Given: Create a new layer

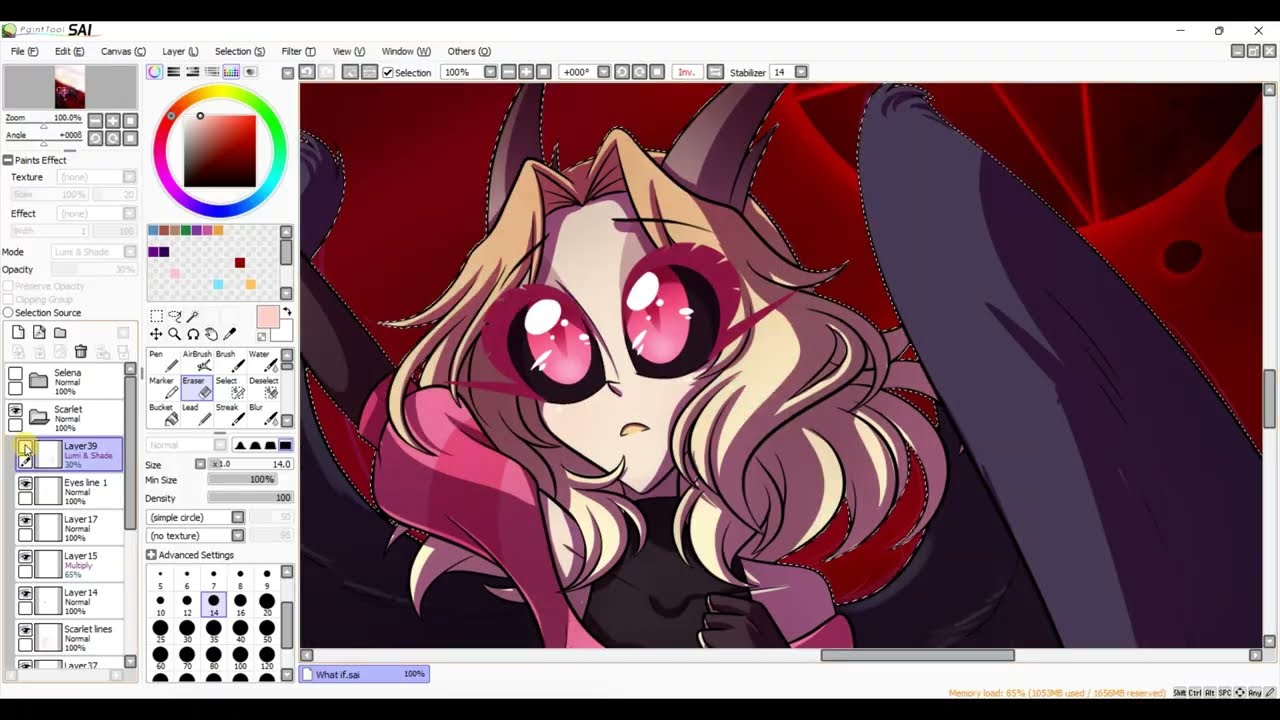Looking at the screenshot, I should tap(18, 333).
